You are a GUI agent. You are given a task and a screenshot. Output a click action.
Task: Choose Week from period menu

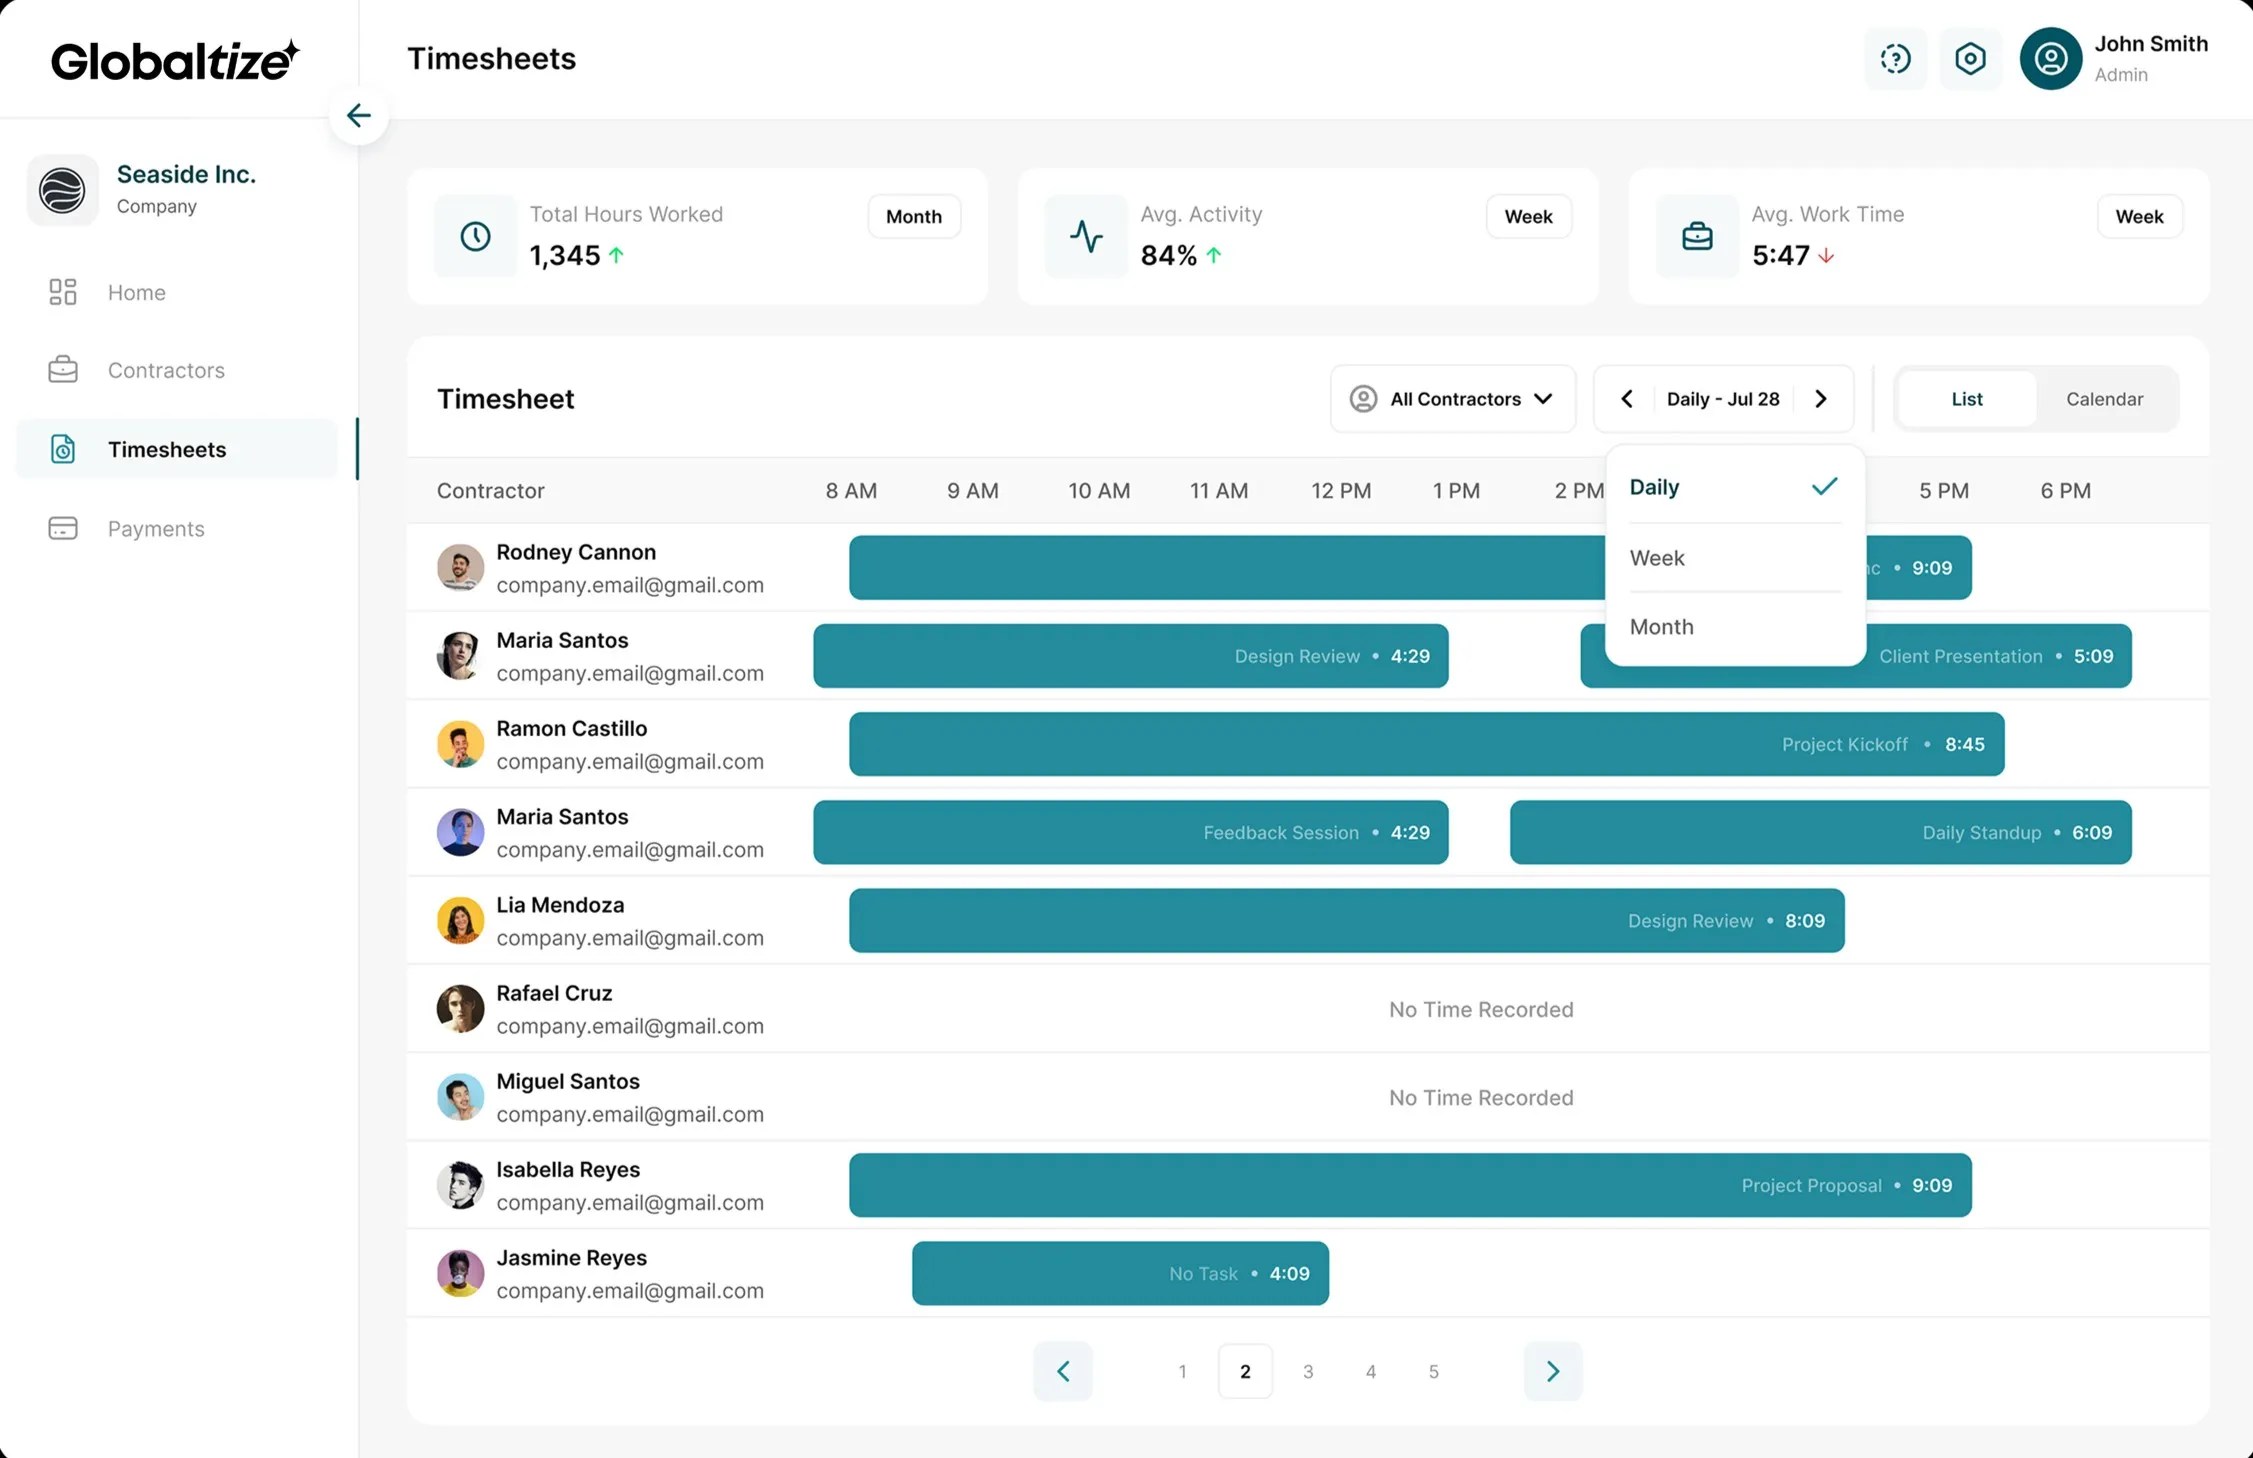pyautogui.click(x=1734, y=558)
